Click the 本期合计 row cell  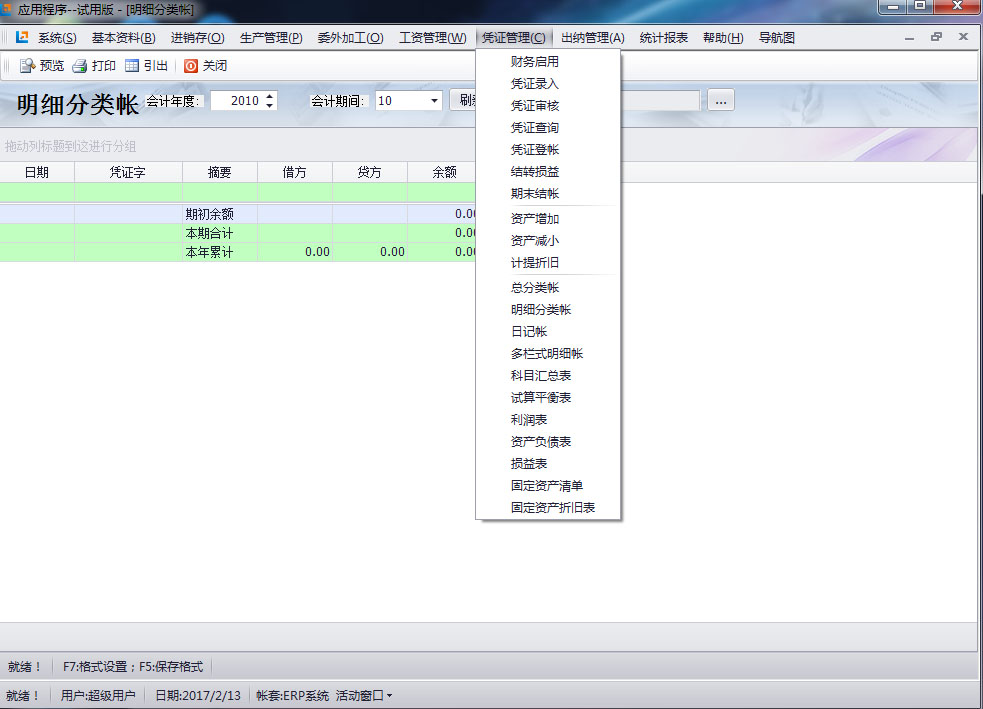click(x=219, y=233)
